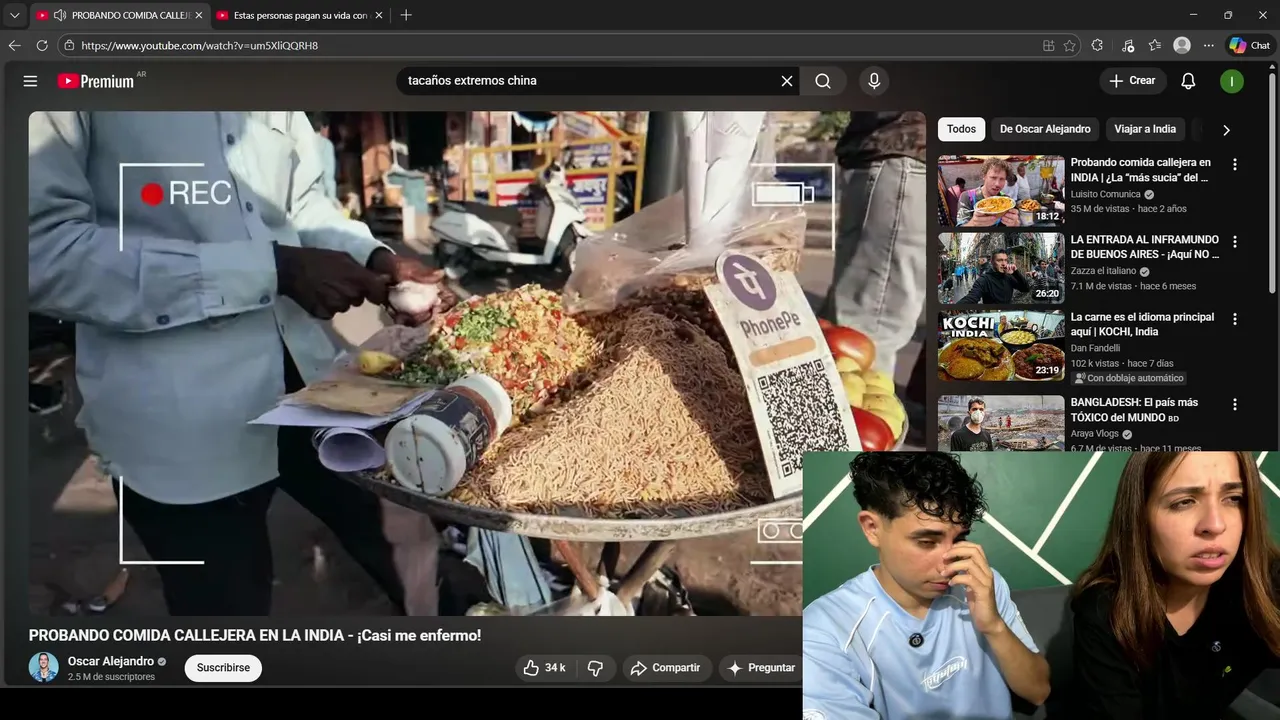The height and width of the screenshot is (720, 1280).
Task: Open title La carne es el idioma principal
Action: tap(1143, 325)
